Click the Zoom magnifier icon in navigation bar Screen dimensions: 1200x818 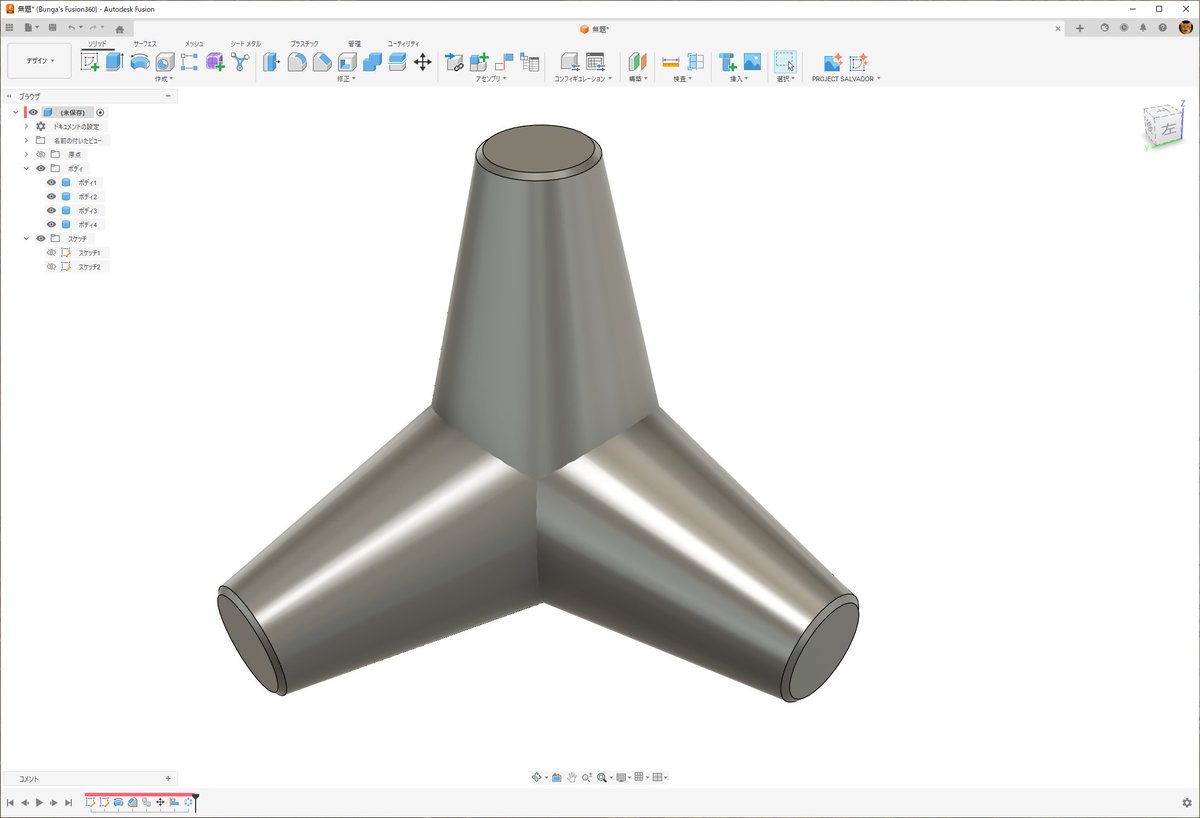(x=586, y=777)
